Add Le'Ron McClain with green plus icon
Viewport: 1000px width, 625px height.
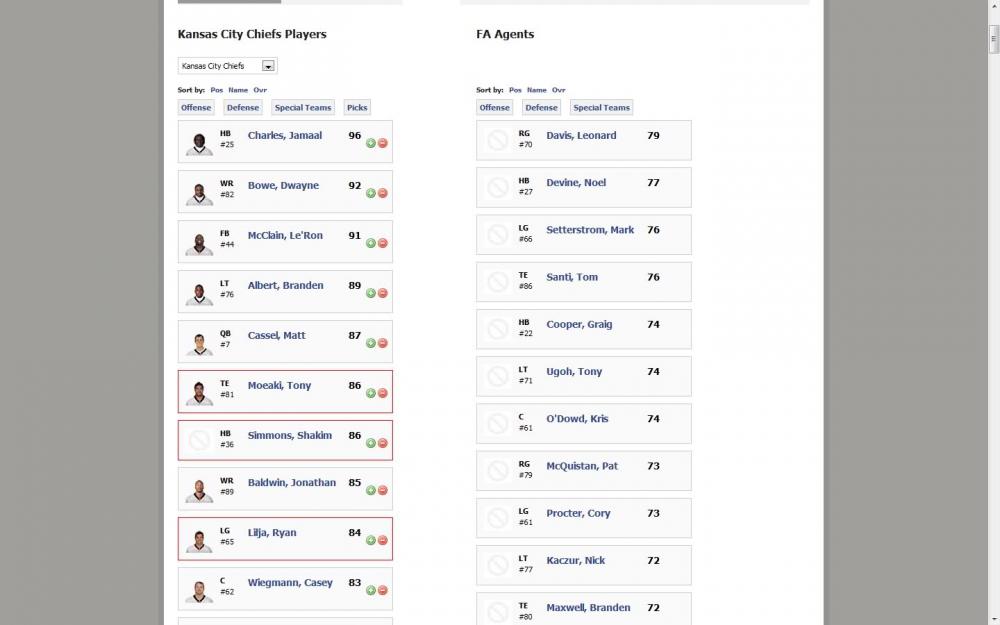point(371,243)
